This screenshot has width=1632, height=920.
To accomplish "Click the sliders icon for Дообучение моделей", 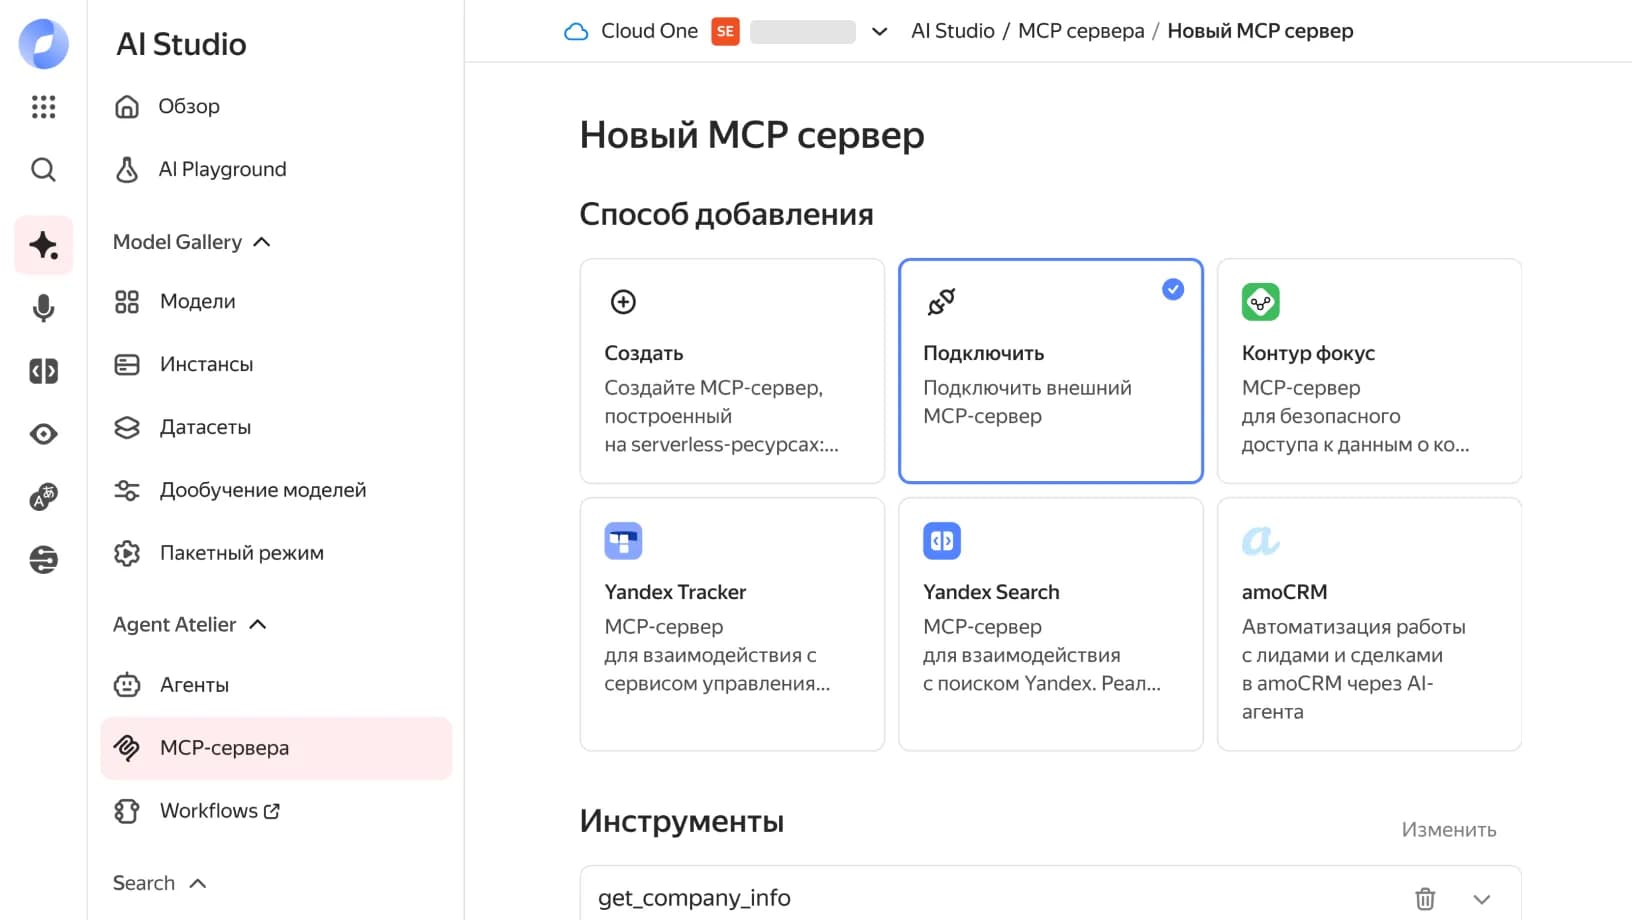I will pos(127,490).
